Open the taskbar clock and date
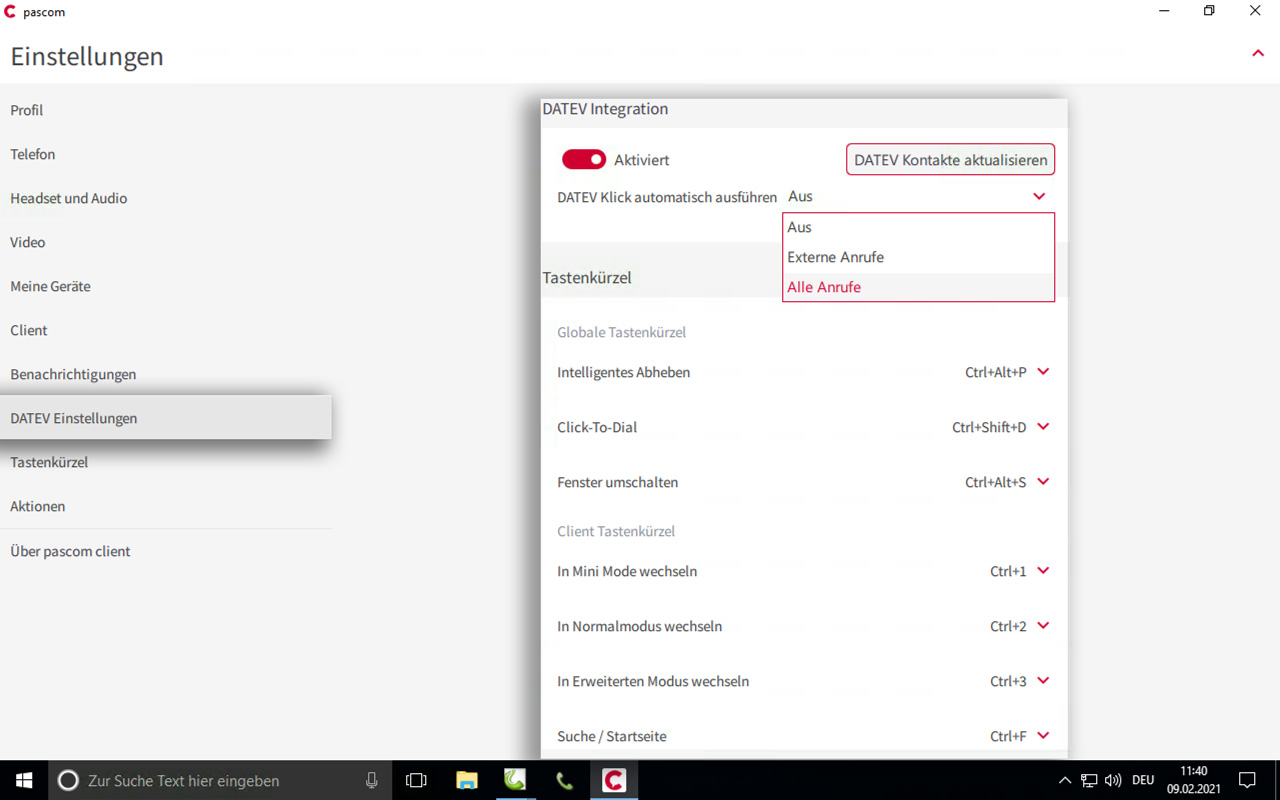 pos(1194,780)
